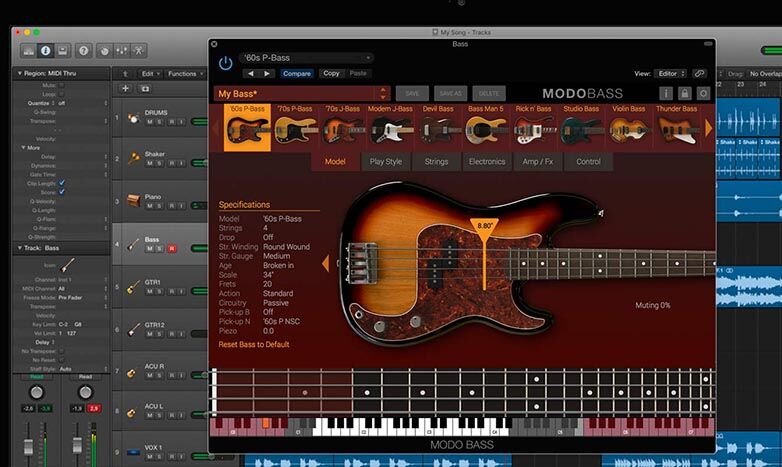Disable record on the Bass track
Screen dimensions: 782x467
pos(172,248)
